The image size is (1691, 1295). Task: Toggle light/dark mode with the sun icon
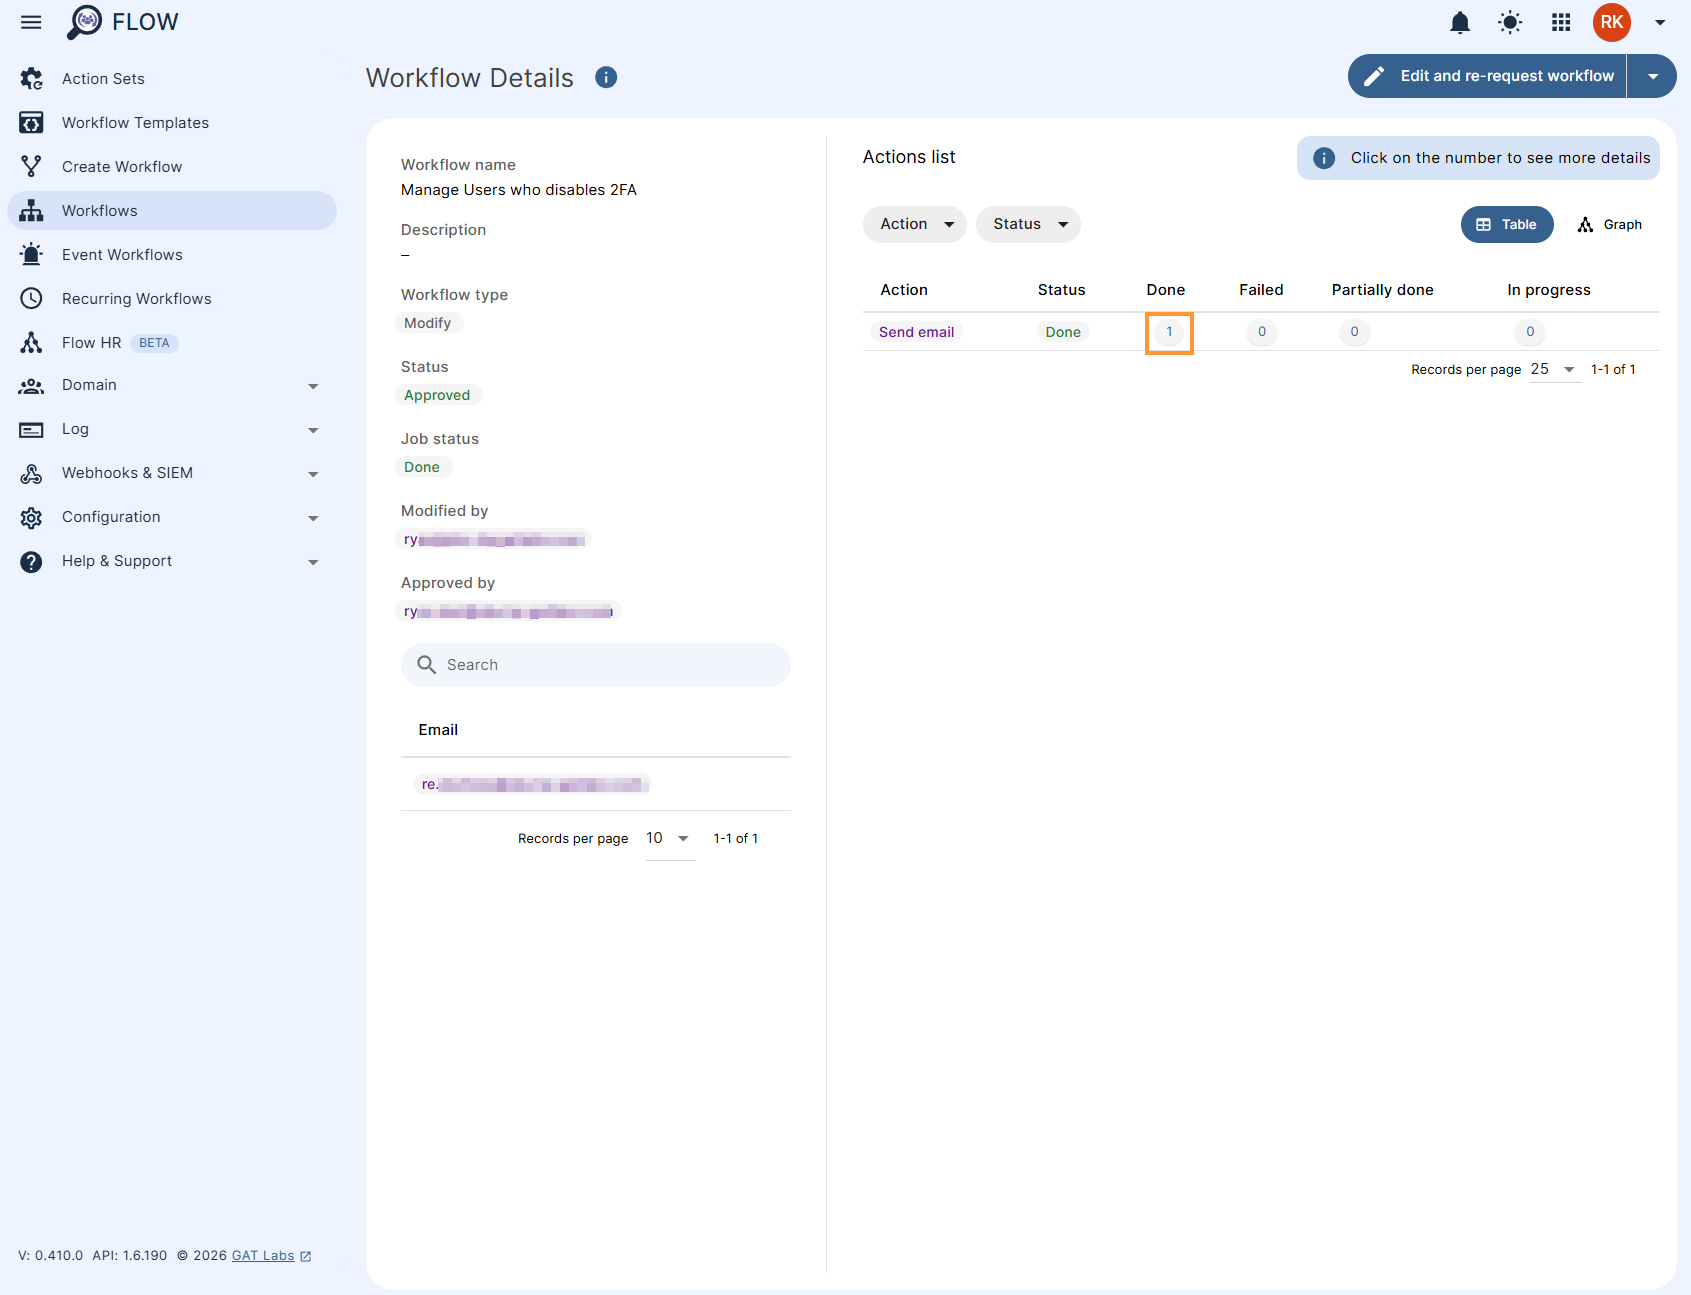[x=1509, y=22]
